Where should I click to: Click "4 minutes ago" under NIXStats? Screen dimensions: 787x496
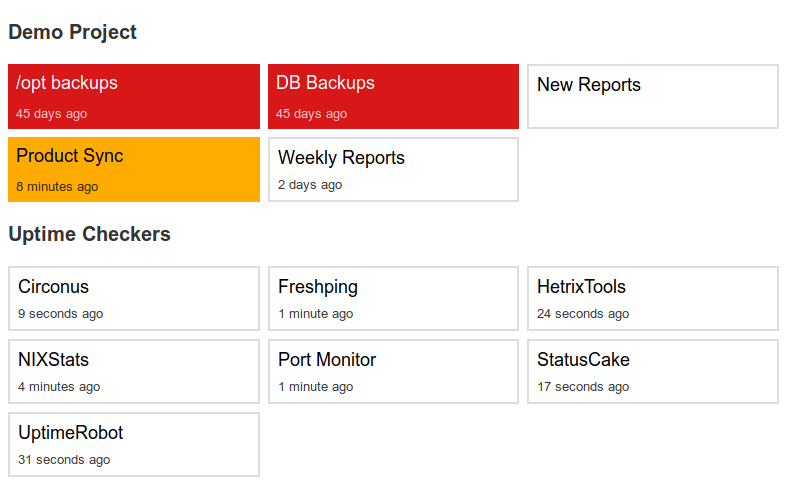tap(59, 387)
